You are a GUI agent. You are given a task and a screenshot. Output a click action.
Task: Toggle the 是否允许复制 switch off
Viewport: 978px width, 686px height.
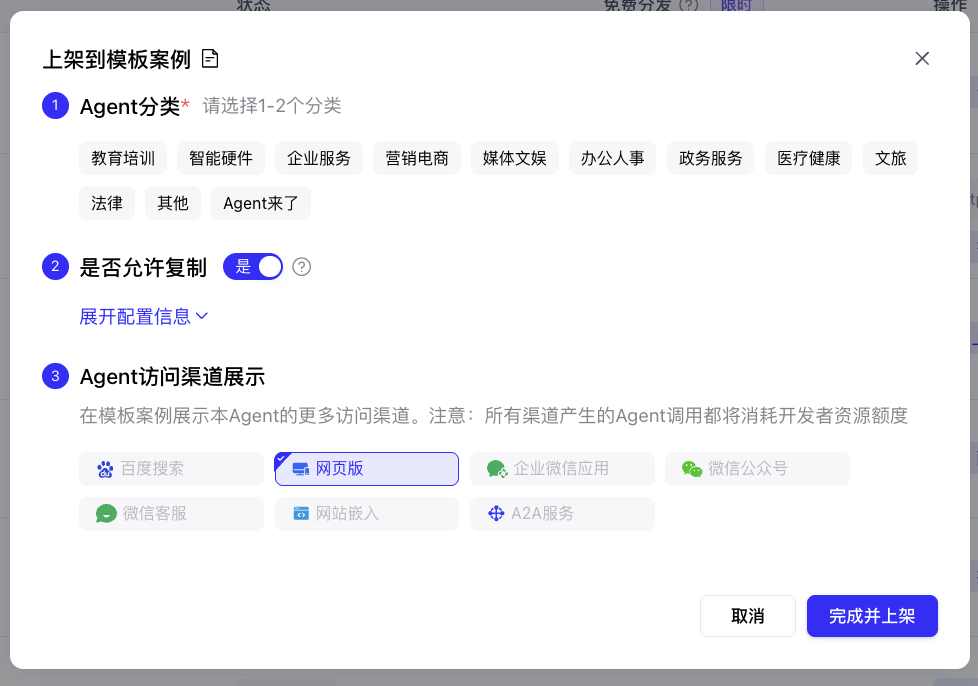pos(253,267)
